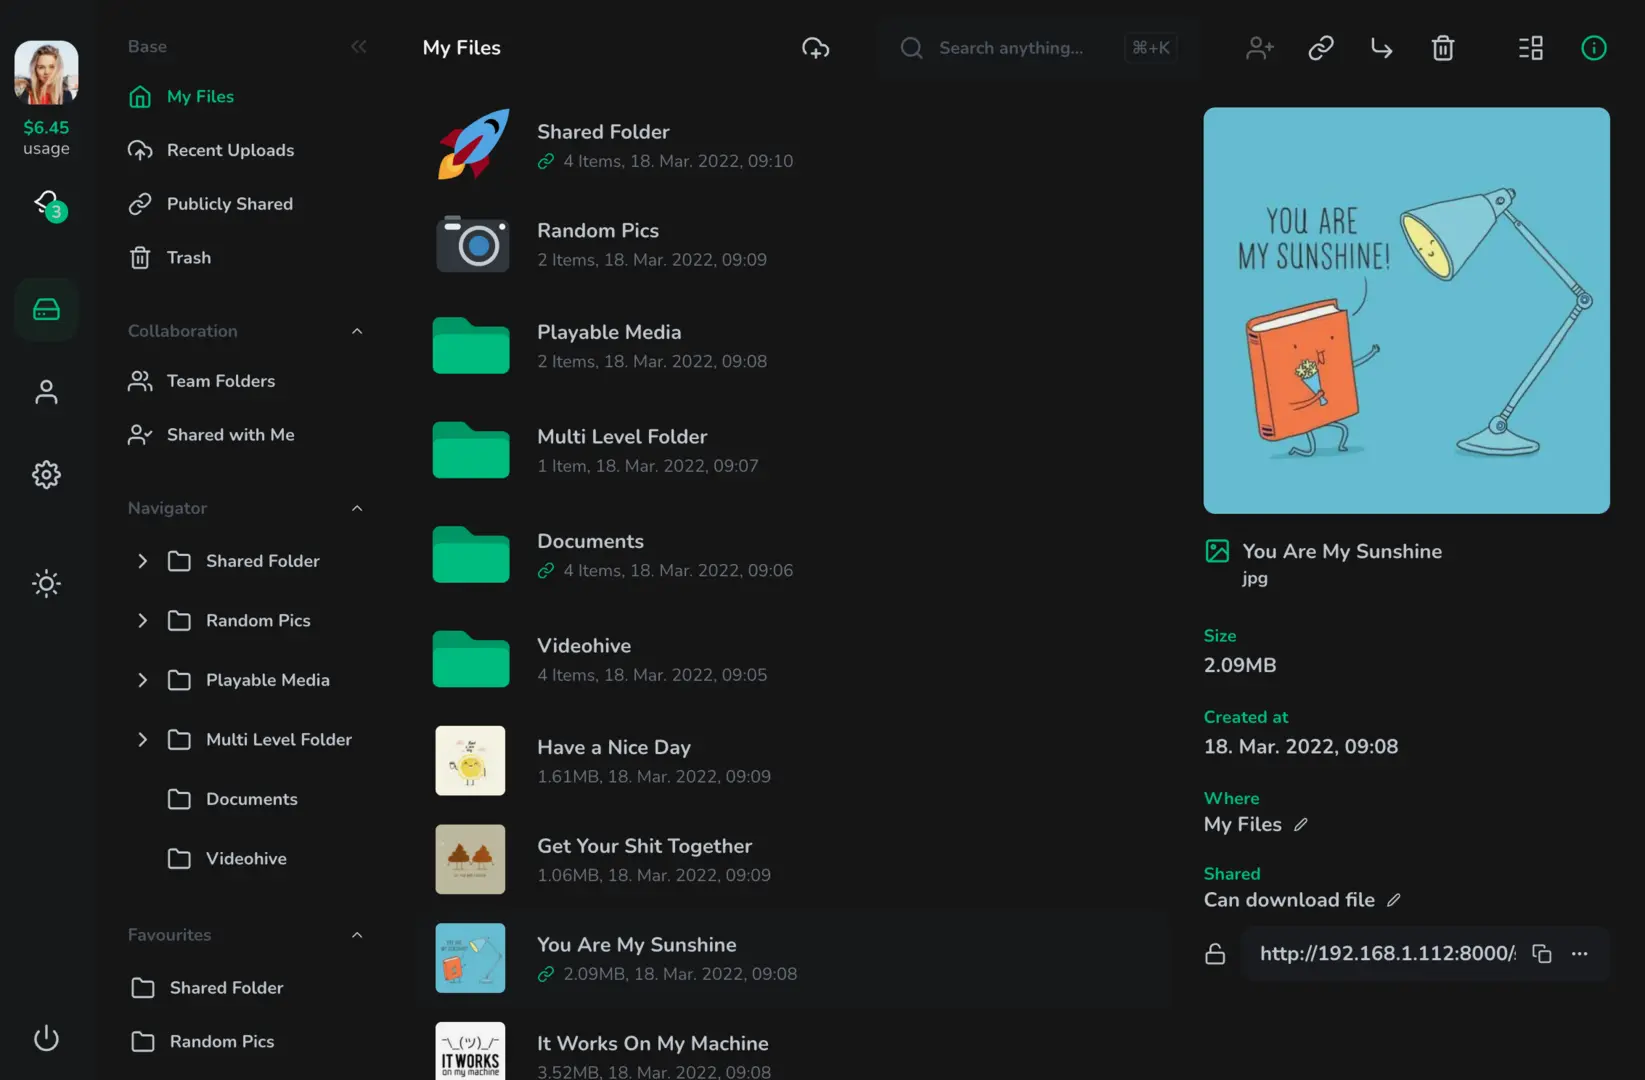Viewport: 1645px width, 1080px height.
Task: Switch view with the layout icon
Action: pos(1530,48)
